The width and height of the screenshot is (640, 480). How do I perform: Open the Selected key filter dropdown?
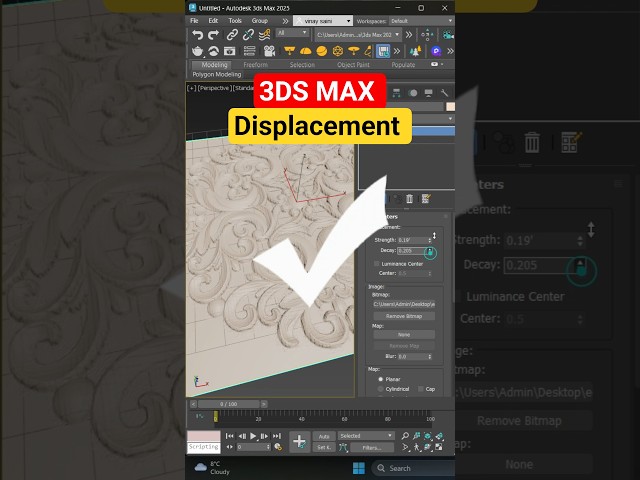(x=366, y=436)
